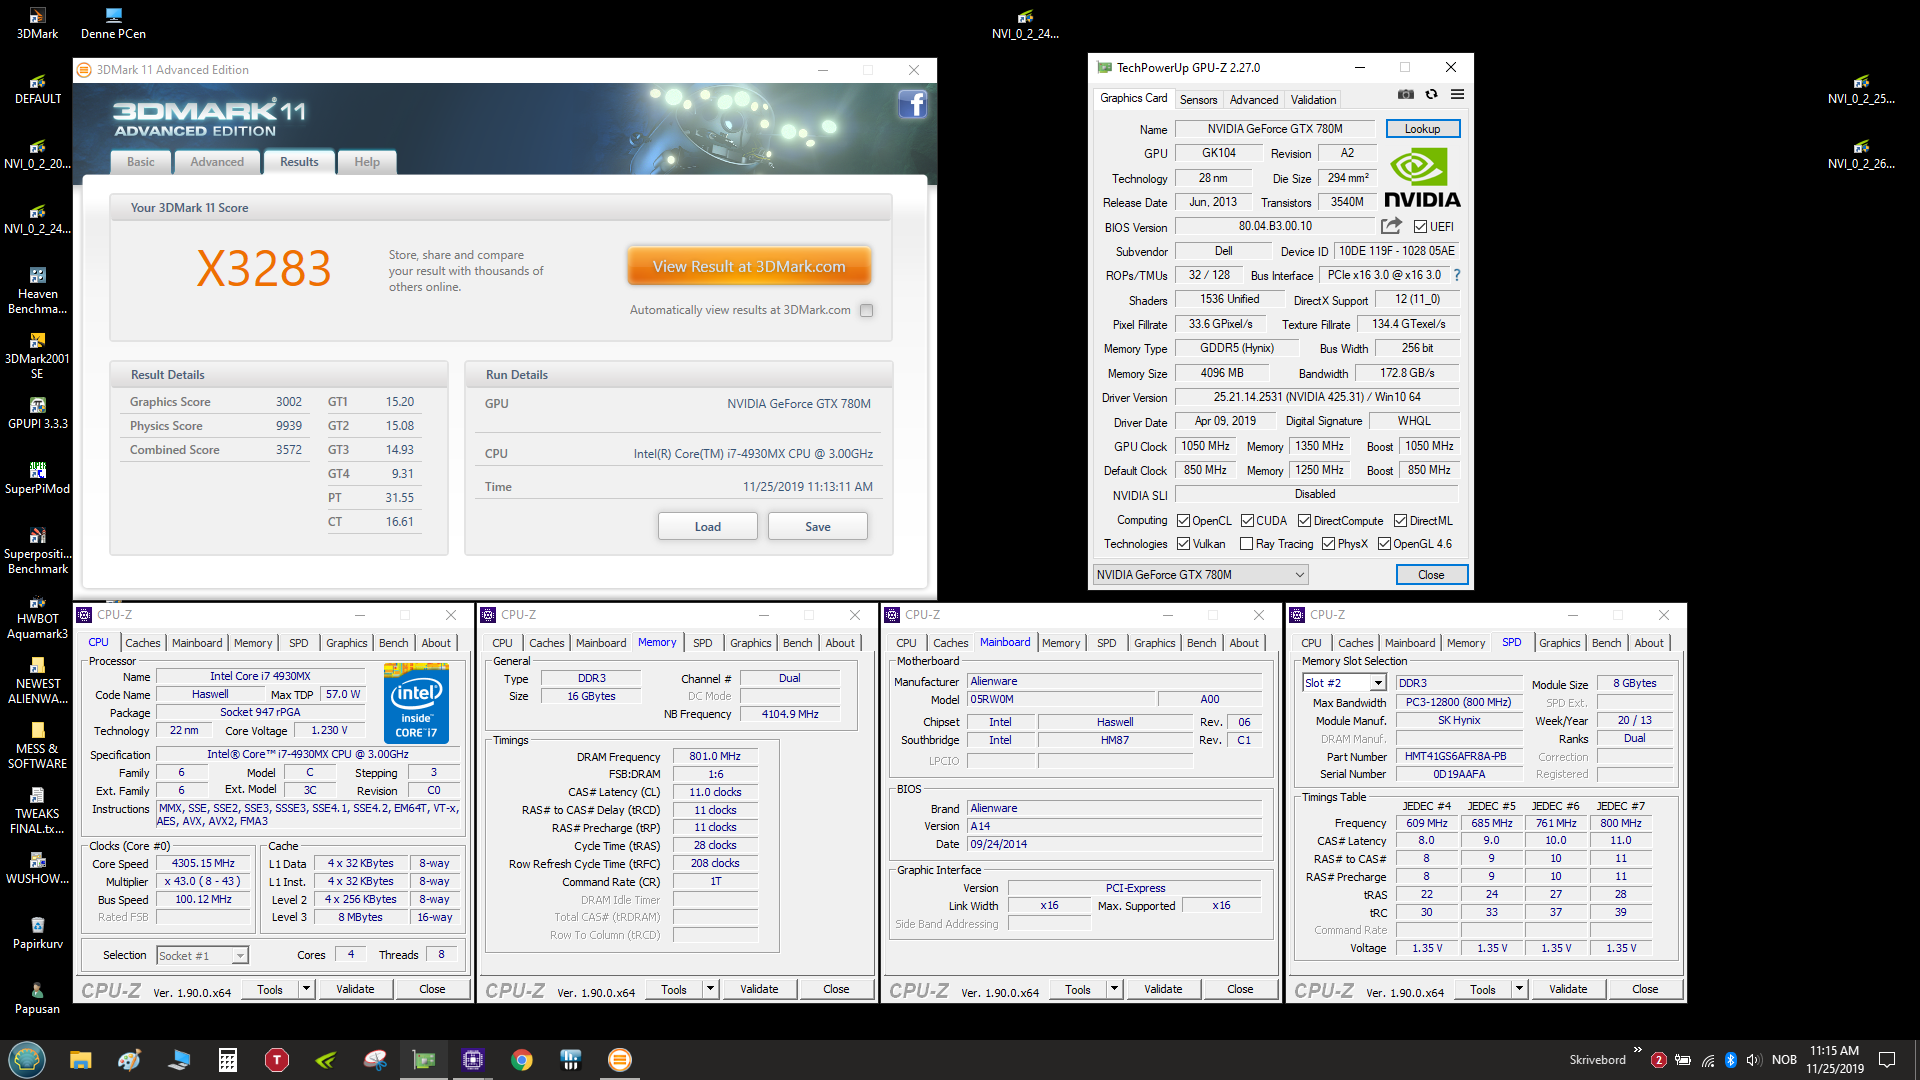Toggle the DirectCompute checkbox
Screen dimensions: 1920x1080
tap(1304, 521)
